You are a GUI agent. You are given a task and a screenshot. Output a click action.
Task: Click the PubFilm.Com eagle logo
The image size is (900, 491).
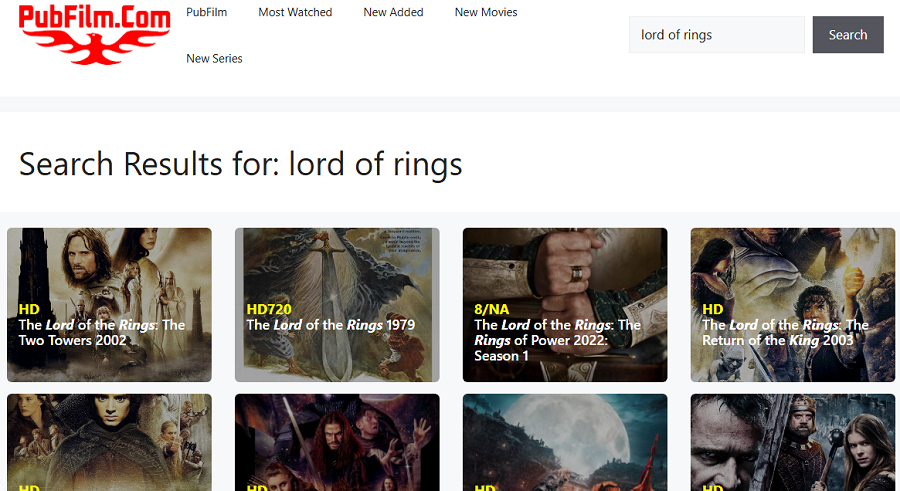94,34
